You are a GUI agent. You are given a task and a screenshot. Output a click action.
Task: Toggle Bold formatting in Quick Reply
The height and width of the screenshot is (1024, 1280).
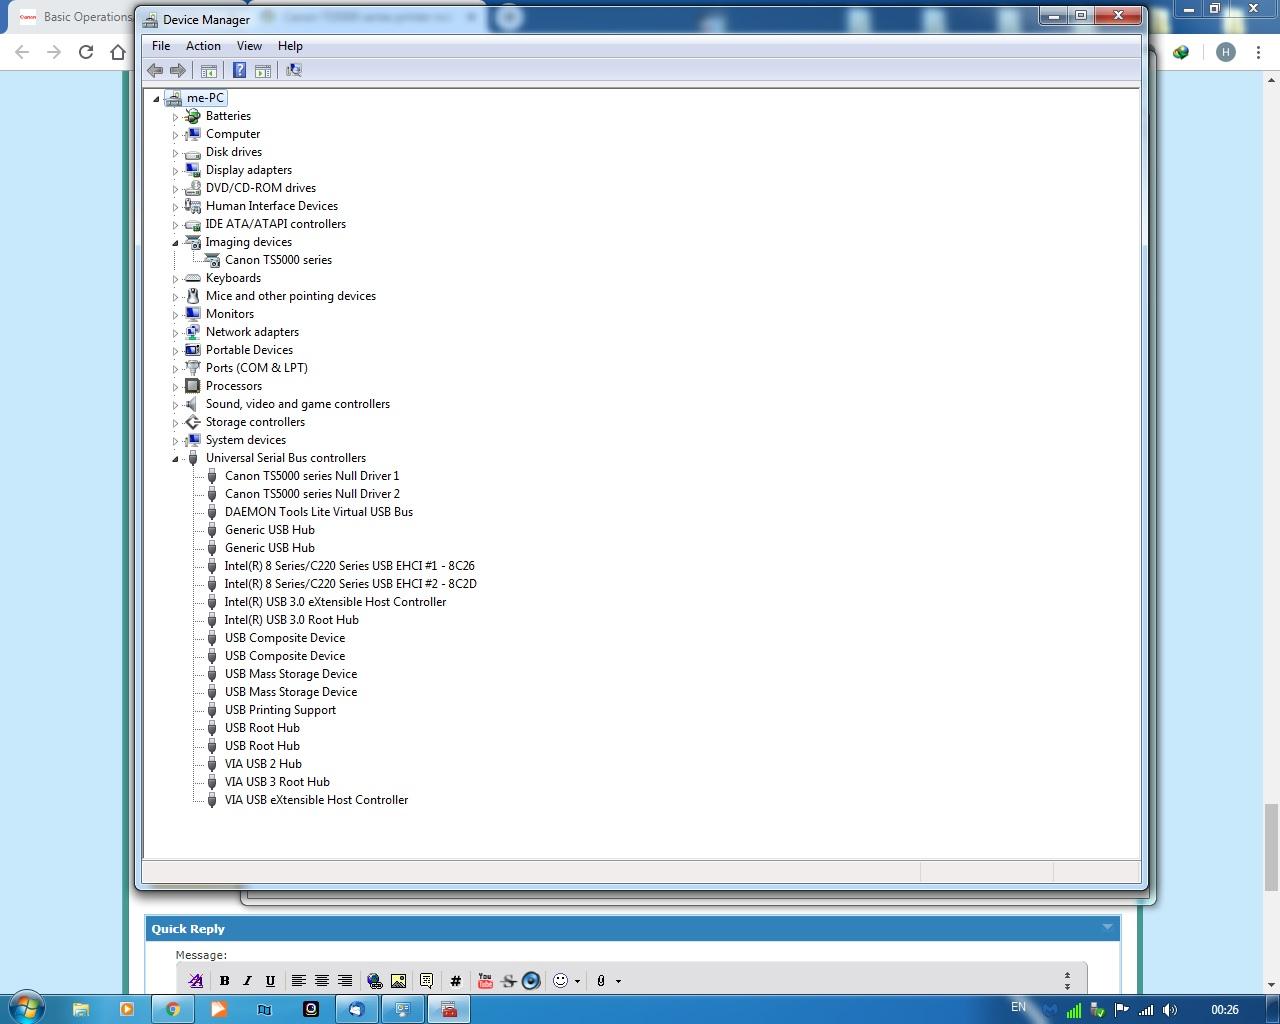point(224,981)
